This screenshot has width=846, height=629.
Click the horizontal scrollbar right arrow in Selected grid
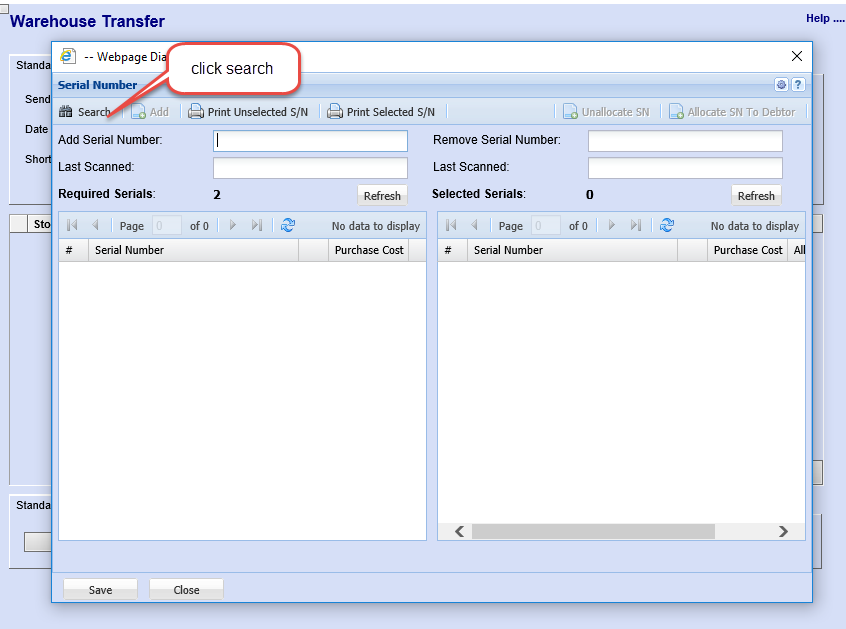[x=783, y=531]
